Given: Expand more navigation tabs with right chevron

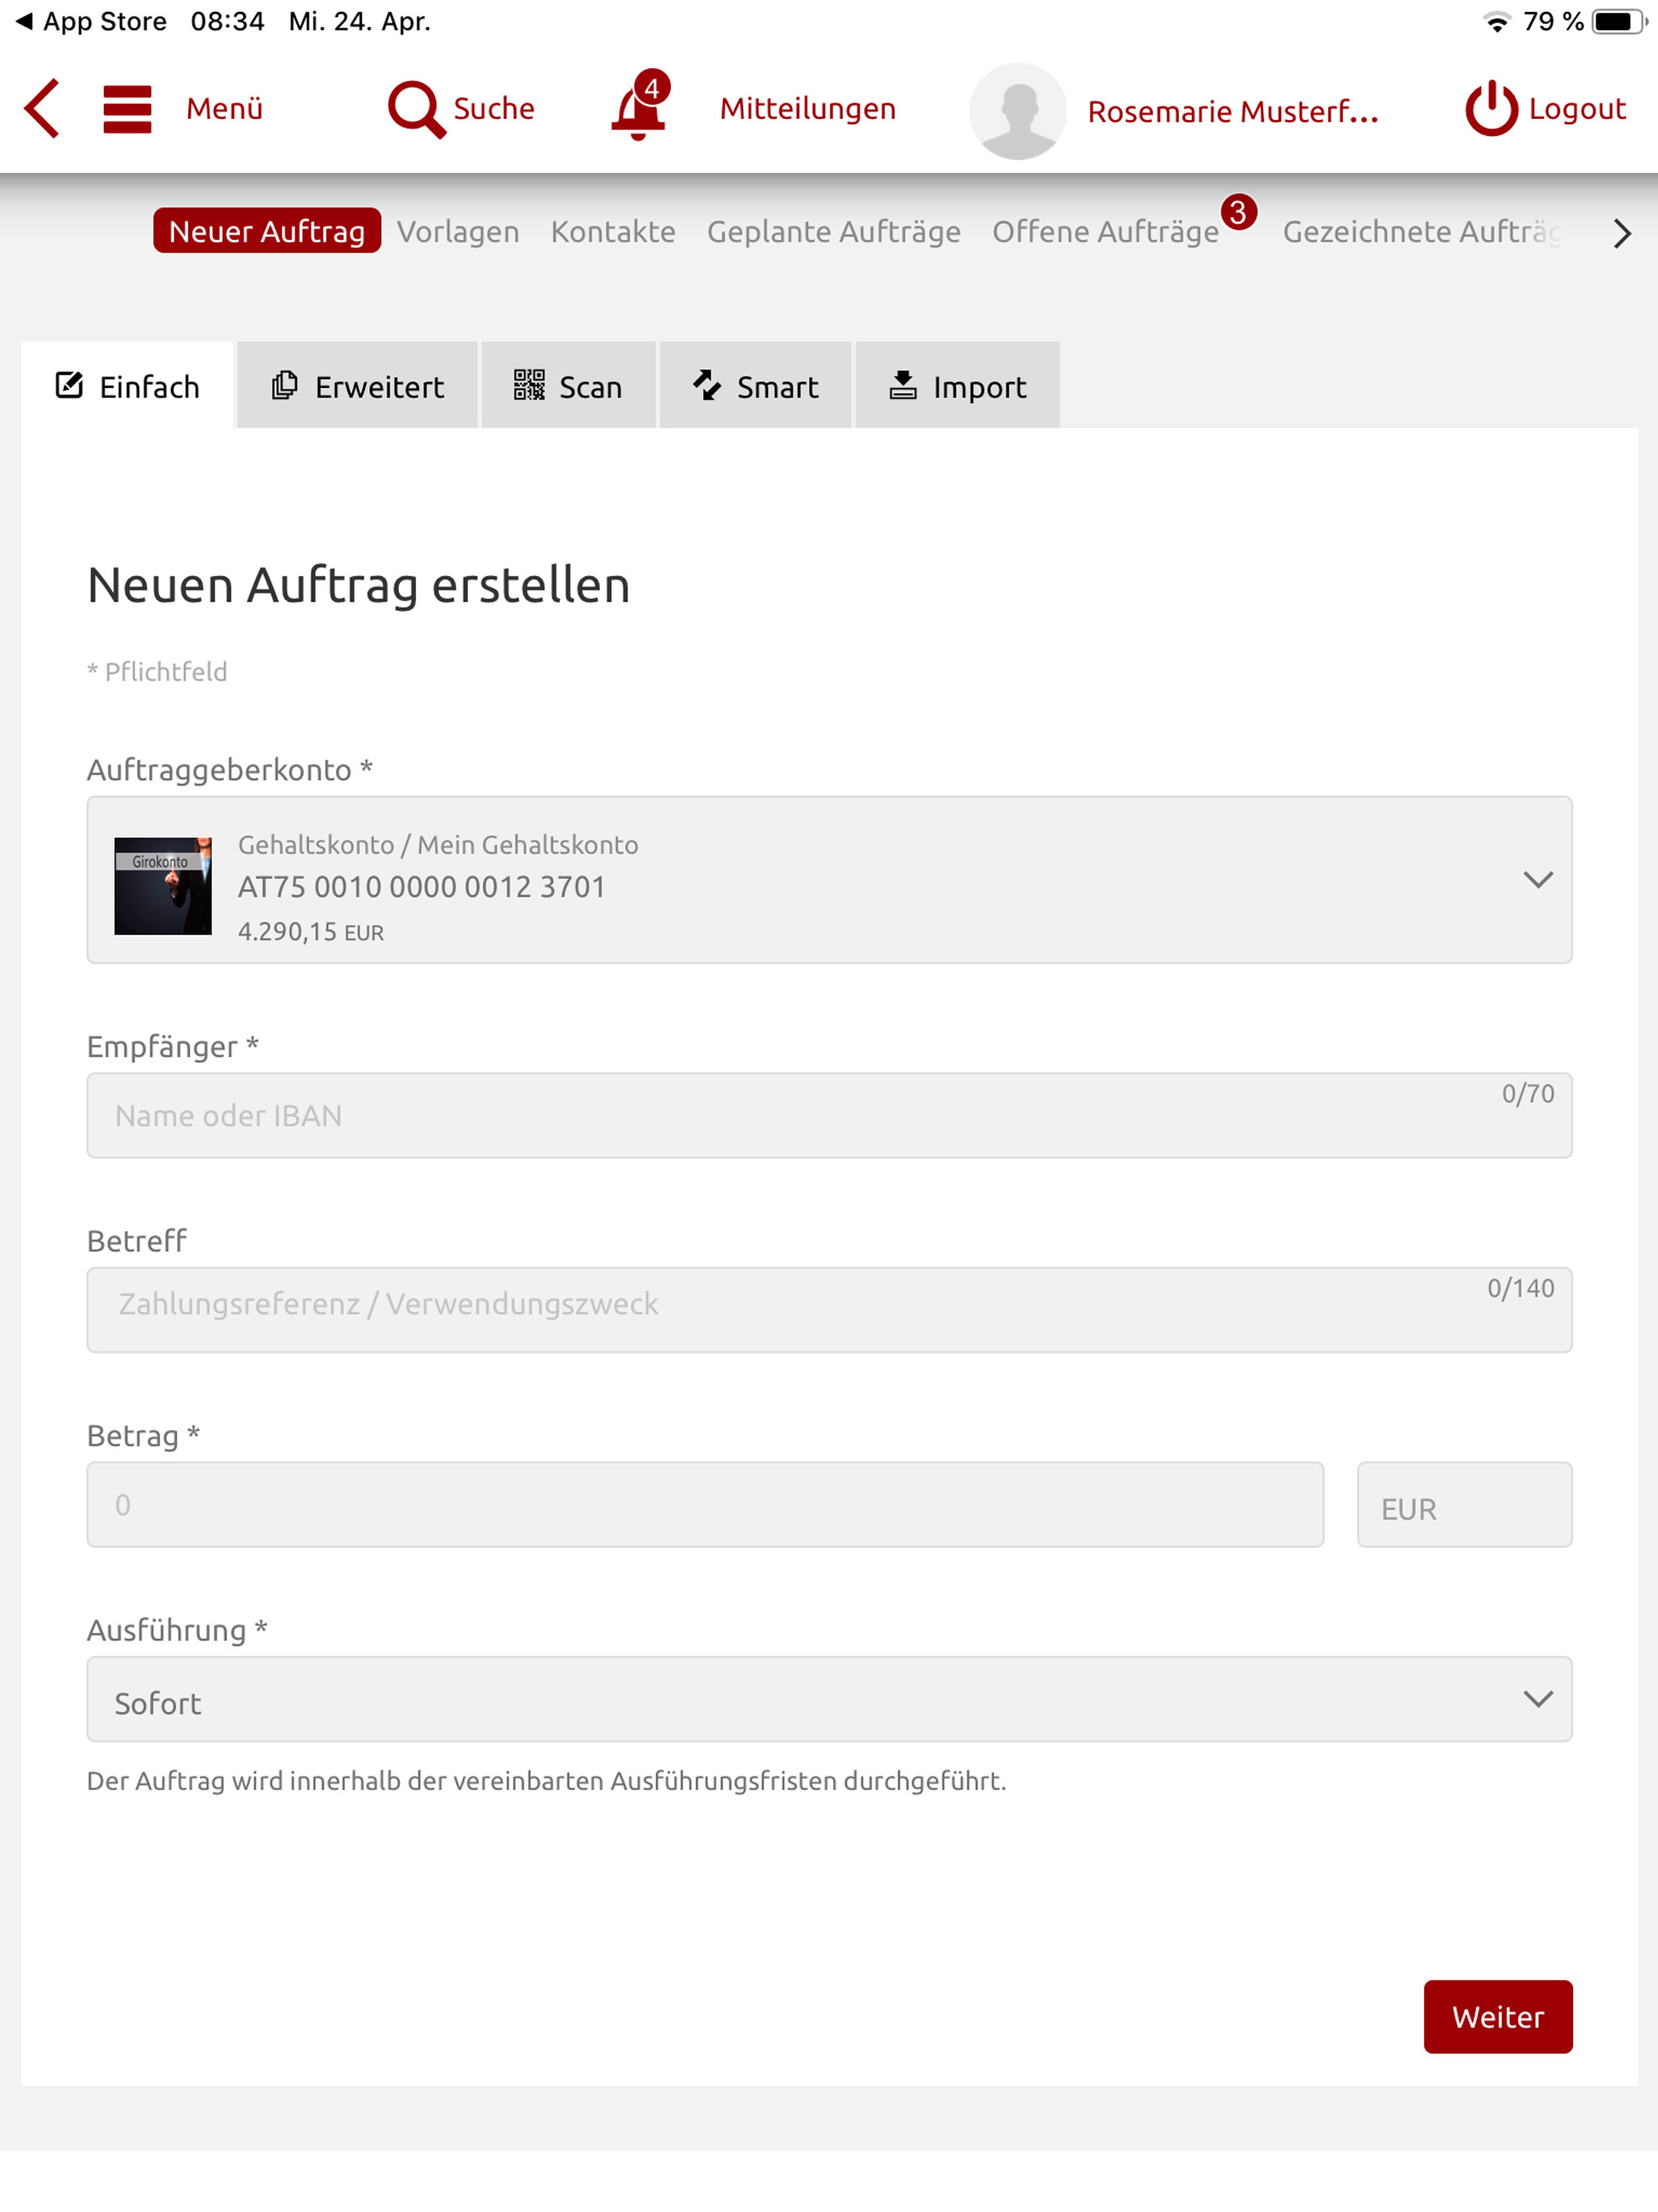Looking at the screenshot, I should pyautogui.click(x=1621, y=233).
